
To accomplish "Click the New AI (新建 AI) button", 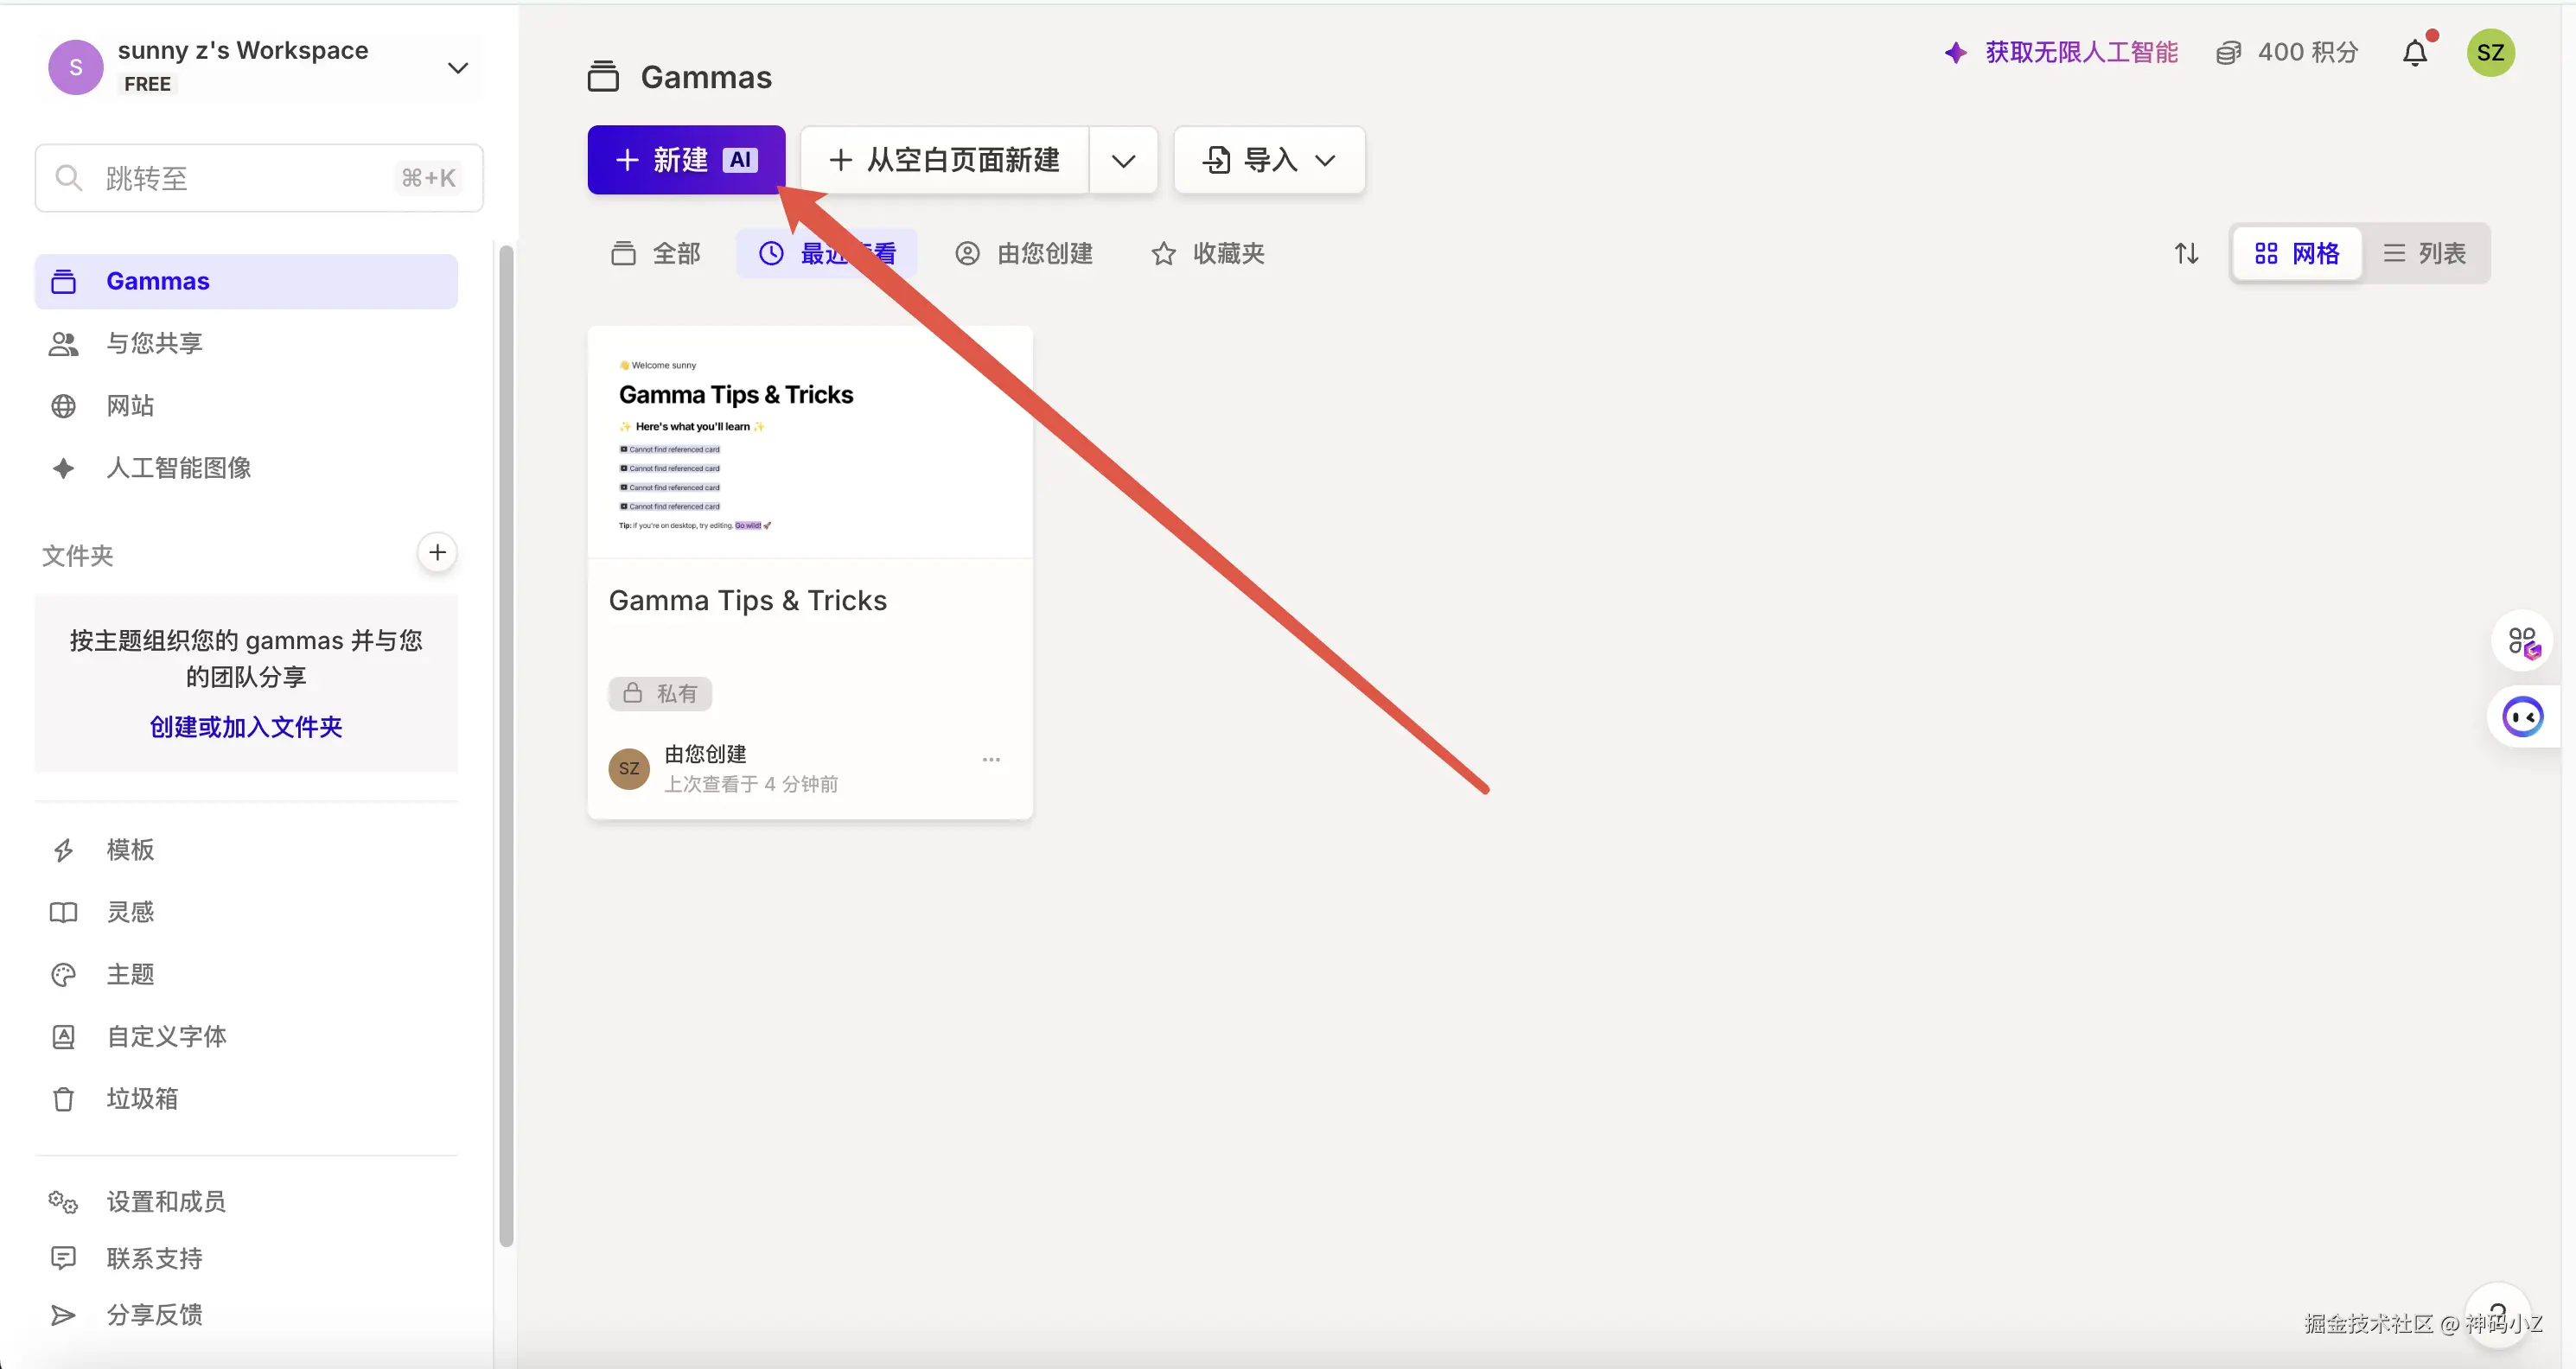I will [686, 161].
